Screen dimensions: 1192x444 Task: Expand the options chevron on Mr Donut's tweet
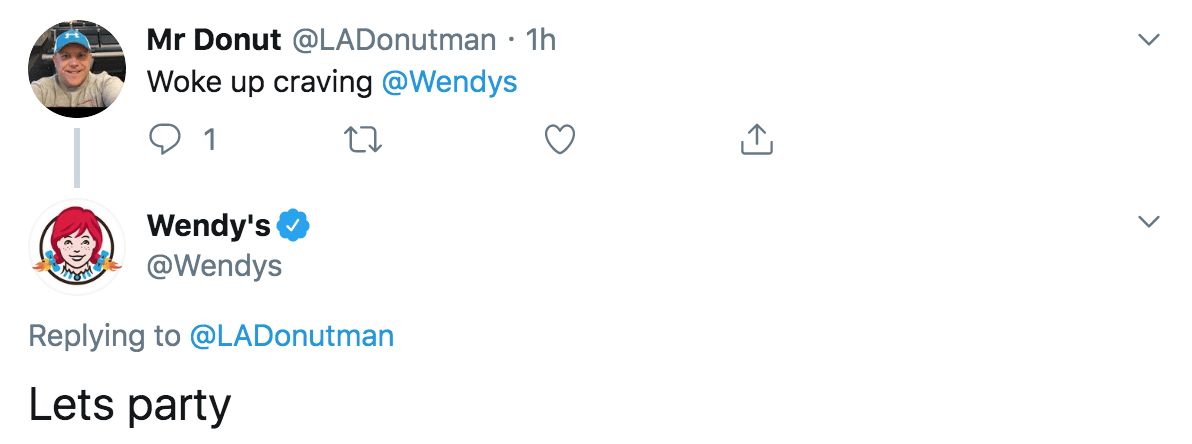click(x=1150, y=40)
